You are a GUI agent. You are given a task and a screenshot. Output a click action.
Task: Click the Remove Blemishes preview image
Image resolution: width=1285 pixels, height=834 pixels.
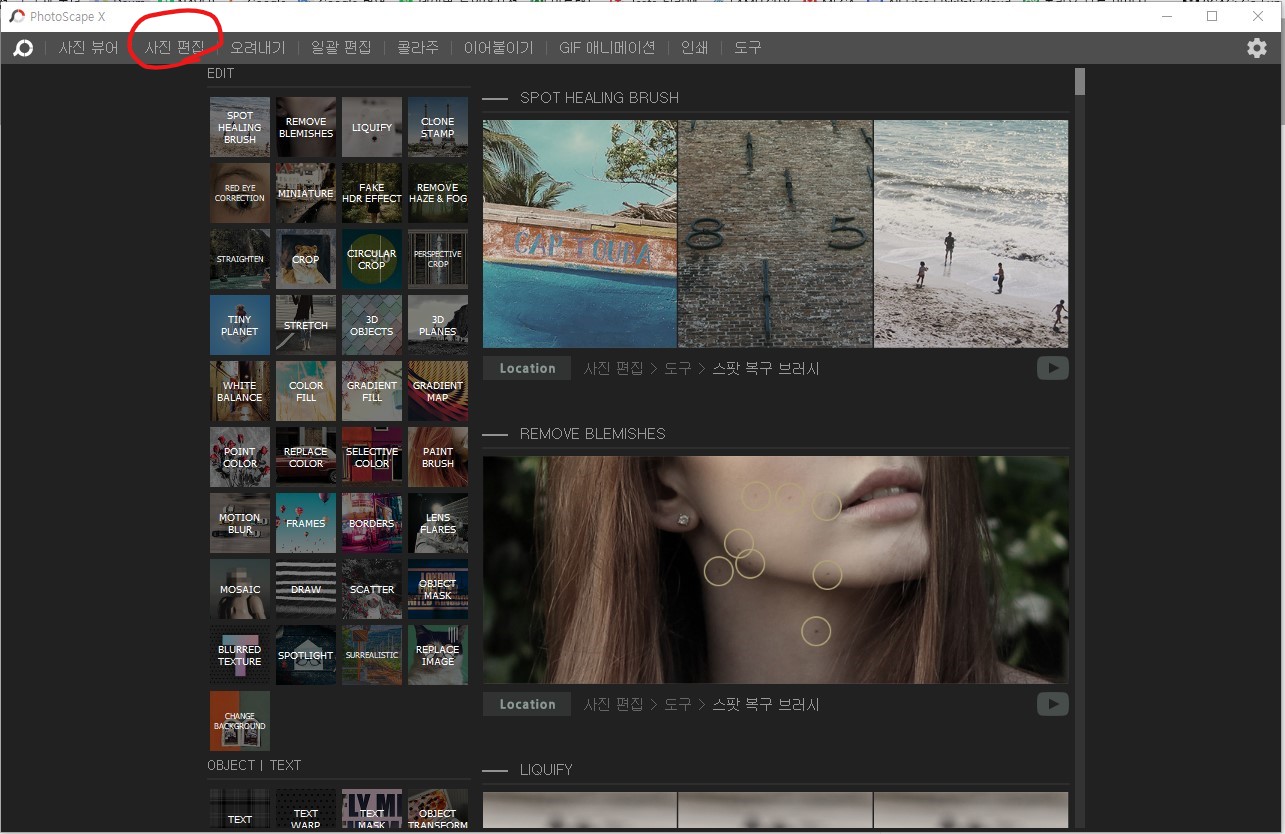(776, 570)
